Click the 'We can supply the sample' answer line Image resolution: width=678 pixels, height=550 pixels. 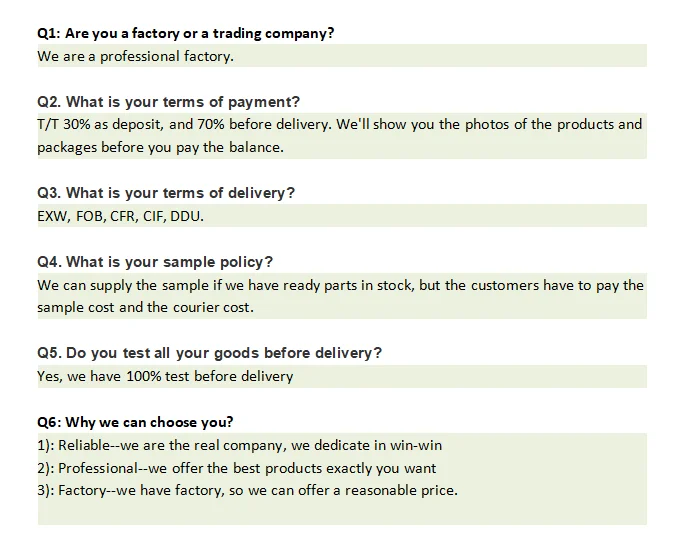[340, 285]
